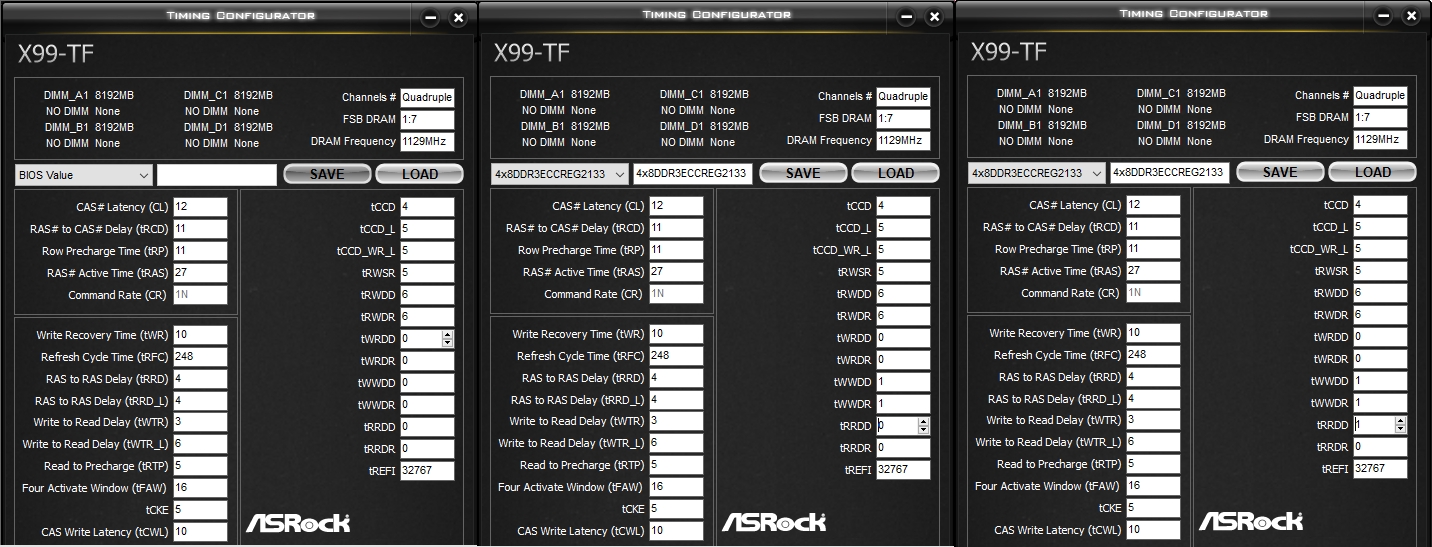This screenshot has height=547, width=1432.
Task: Click the FSB DRAM ratio field in left window
Action: tap(427, 120)
